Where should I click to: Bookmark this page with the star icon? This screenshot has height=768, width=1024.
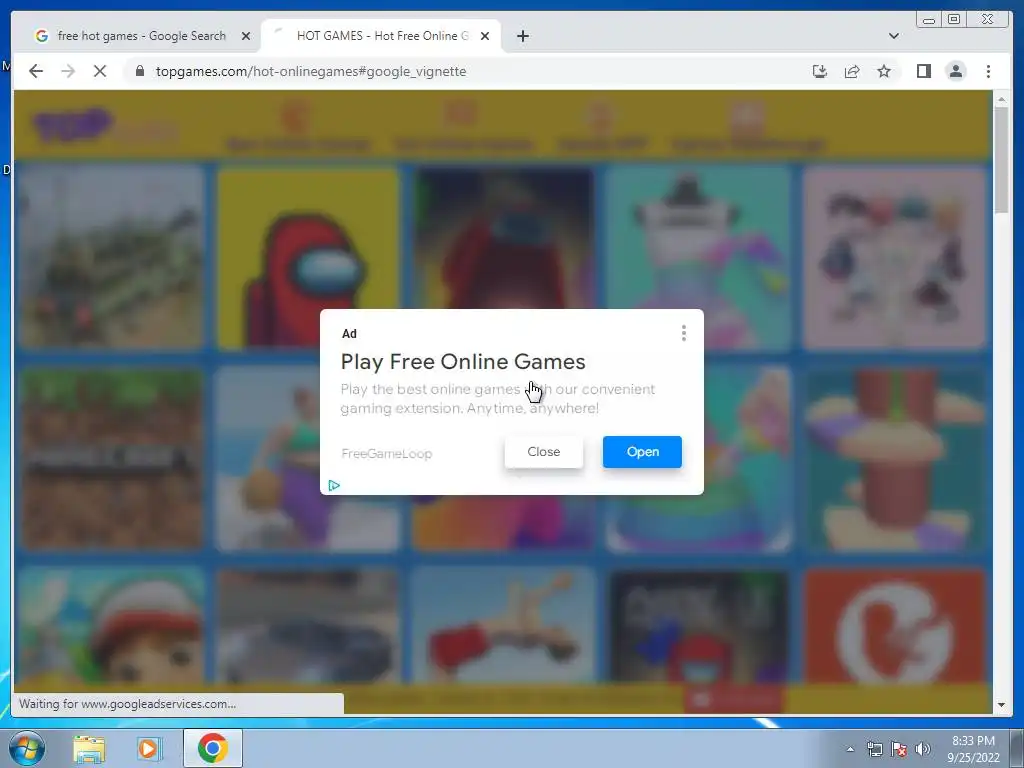pos(884,71)
